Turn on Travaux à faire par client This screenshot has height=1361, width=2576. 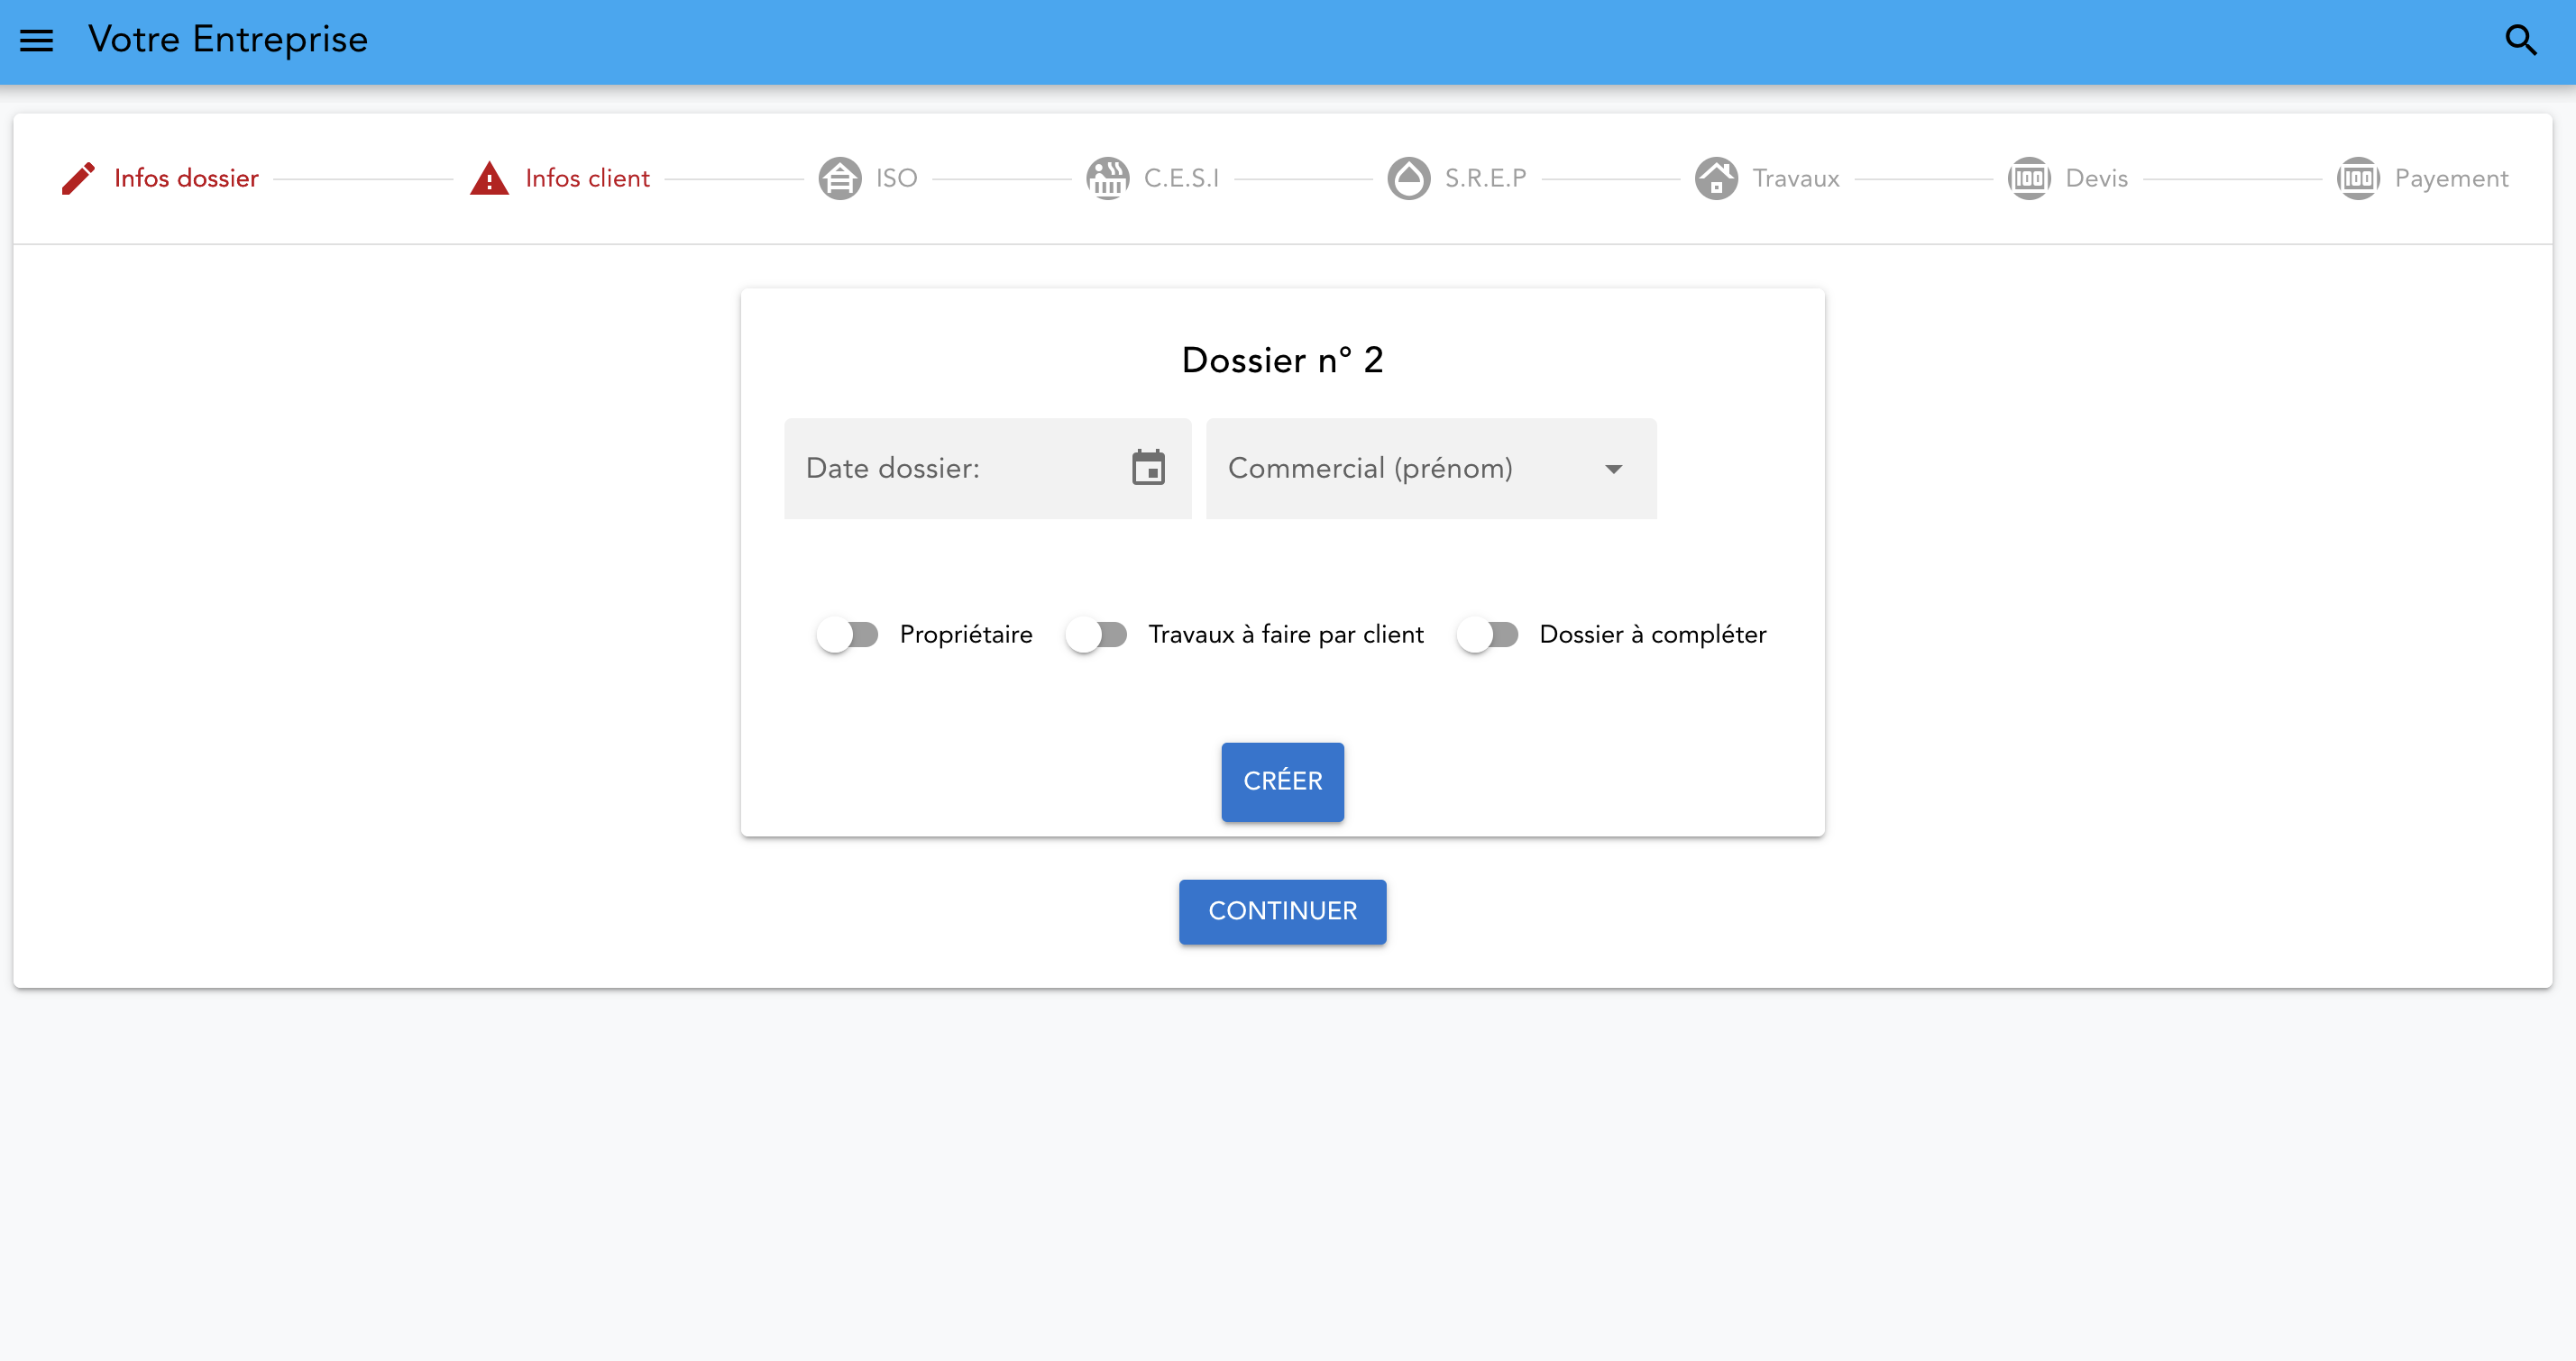pos(1096,634)
